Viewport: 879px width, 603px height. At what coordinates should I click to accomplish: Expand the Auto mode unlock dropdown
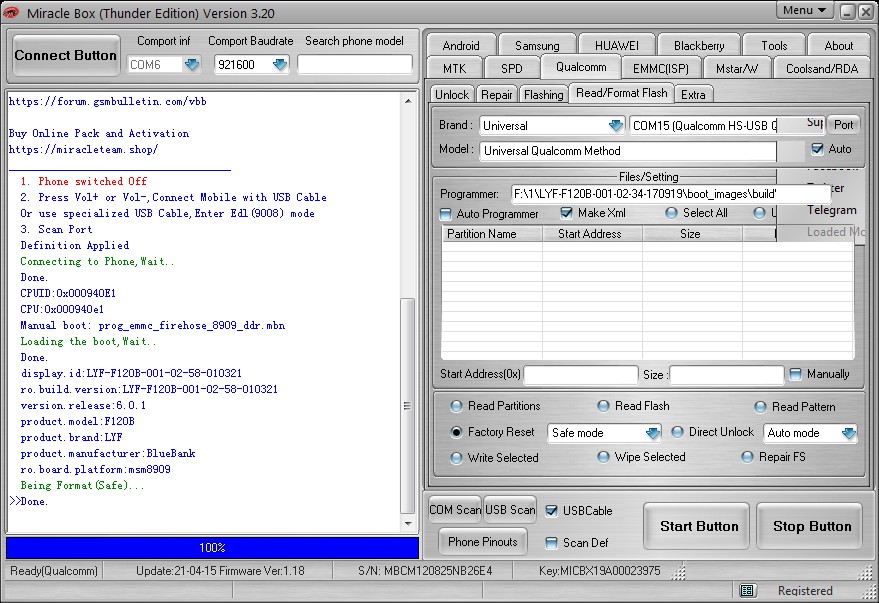point(848,434)
